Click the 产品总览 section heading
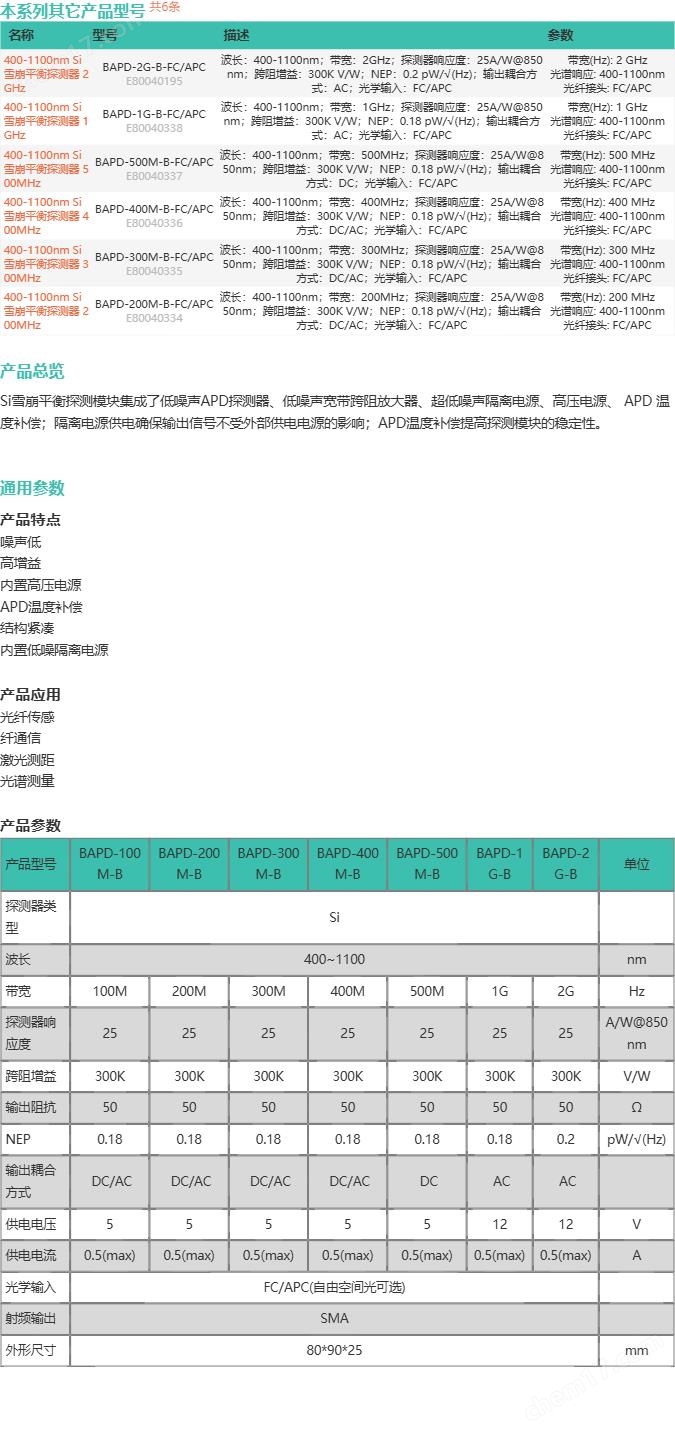Viewport: 675px width, 1431px height. click(32, 371)
